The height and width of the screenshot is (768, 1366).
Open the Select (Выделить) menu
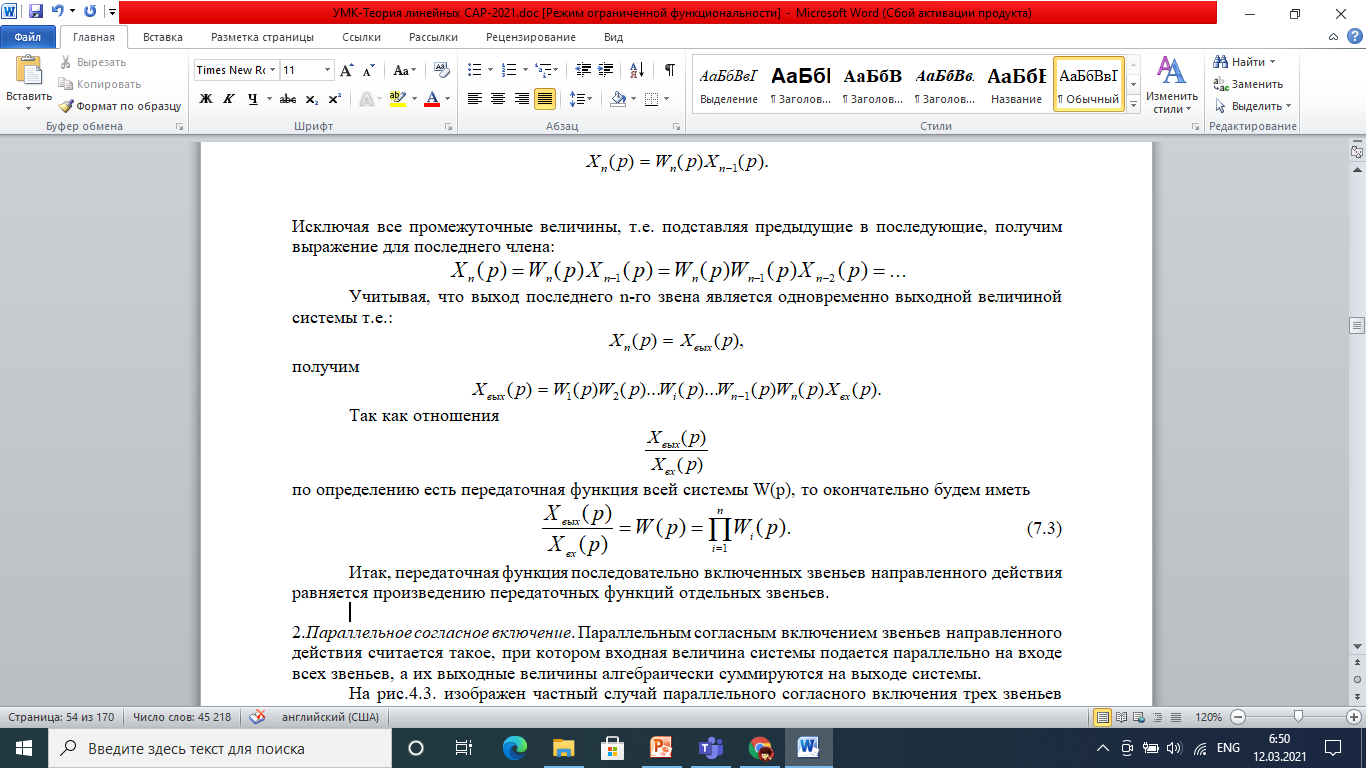[1252, 106]
